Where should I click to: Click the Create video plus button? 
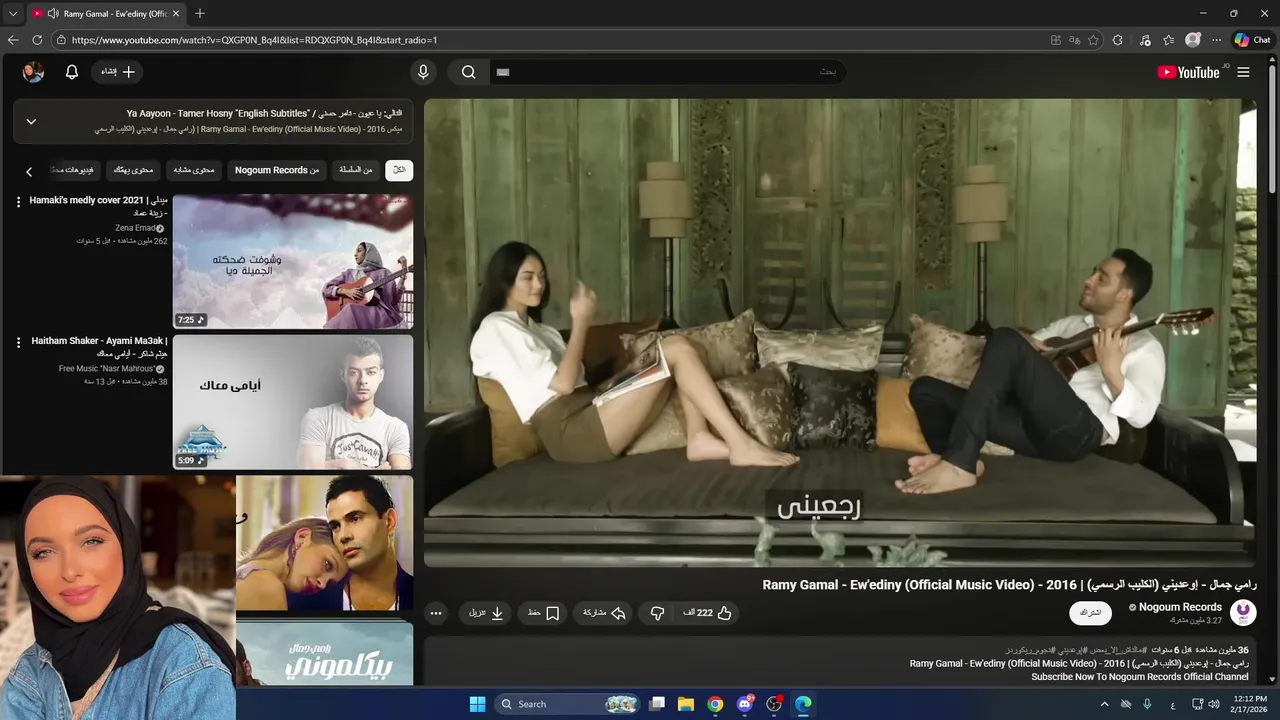[x=118, y=72]
